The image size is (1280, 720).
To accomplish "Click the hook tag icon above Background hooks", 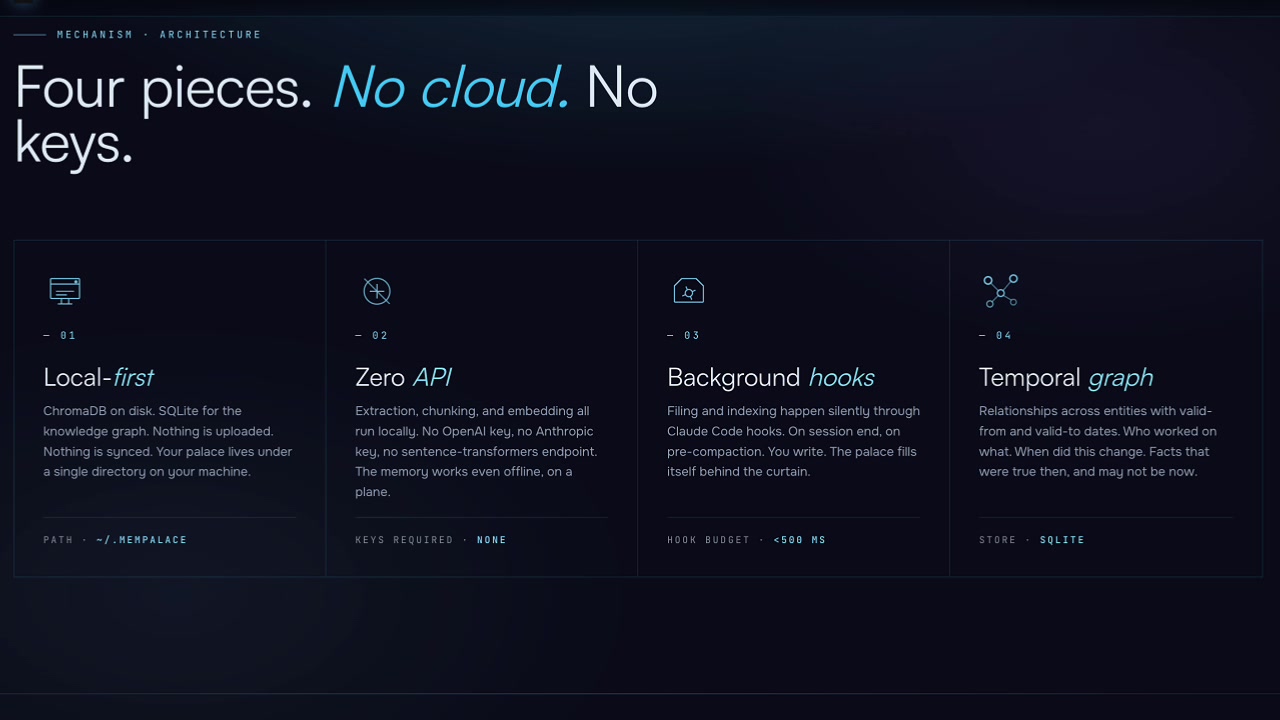I will pos(688,291).
